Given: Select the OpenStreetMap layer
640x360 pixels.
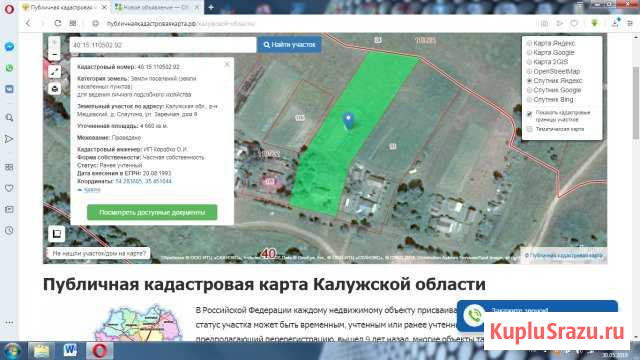Looking at the screenshot, I should 553,71.
